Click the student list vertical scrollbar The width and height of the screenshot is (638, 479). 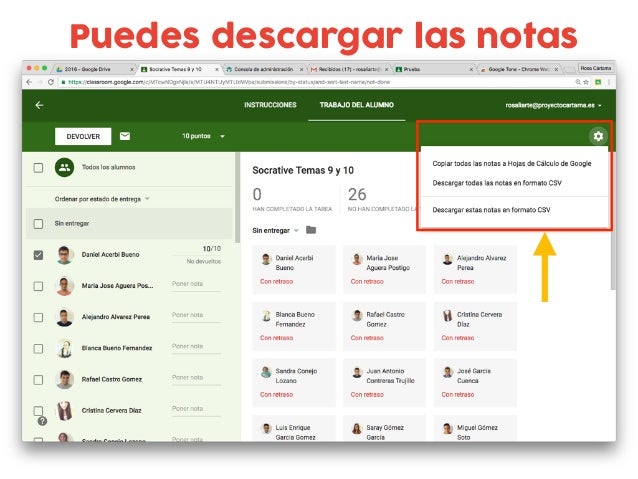[237, 198]
